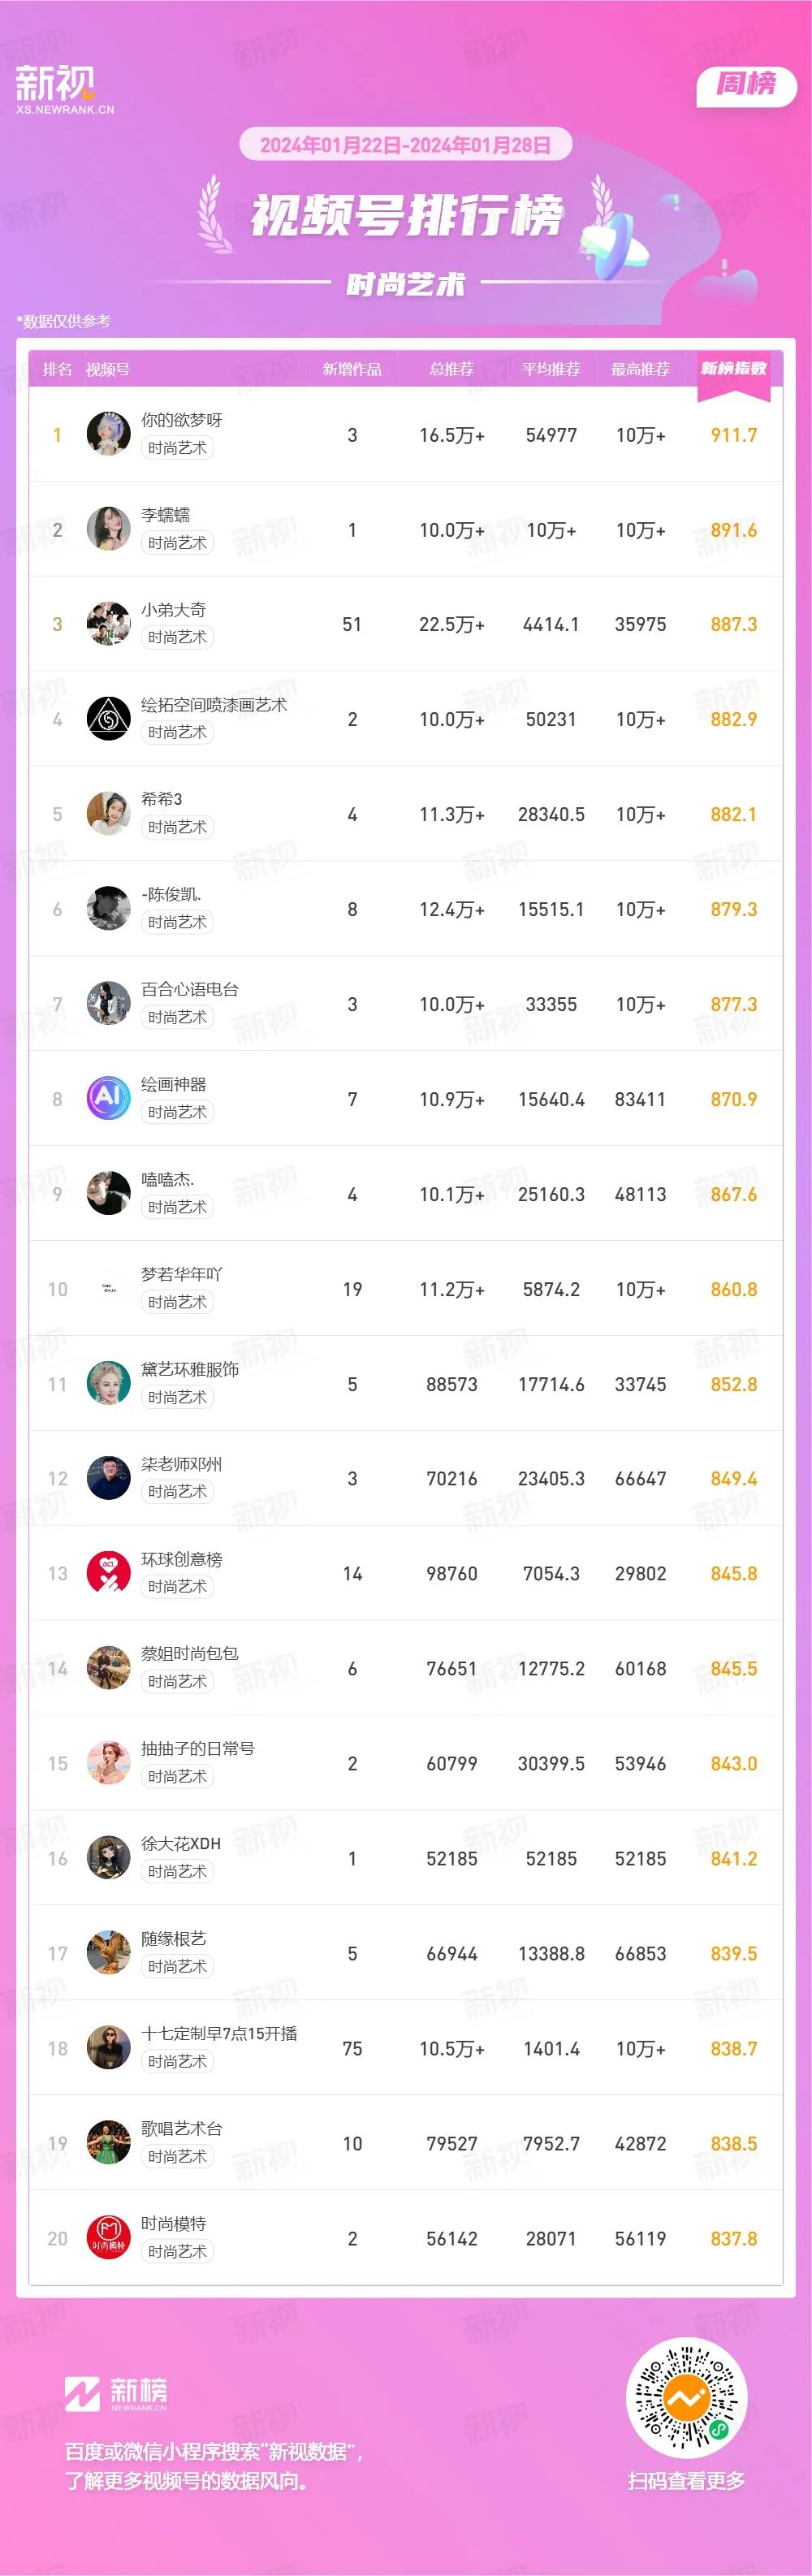Select the 总推荐 column header
812x2576 pixels.
click(x=451, y=370)
